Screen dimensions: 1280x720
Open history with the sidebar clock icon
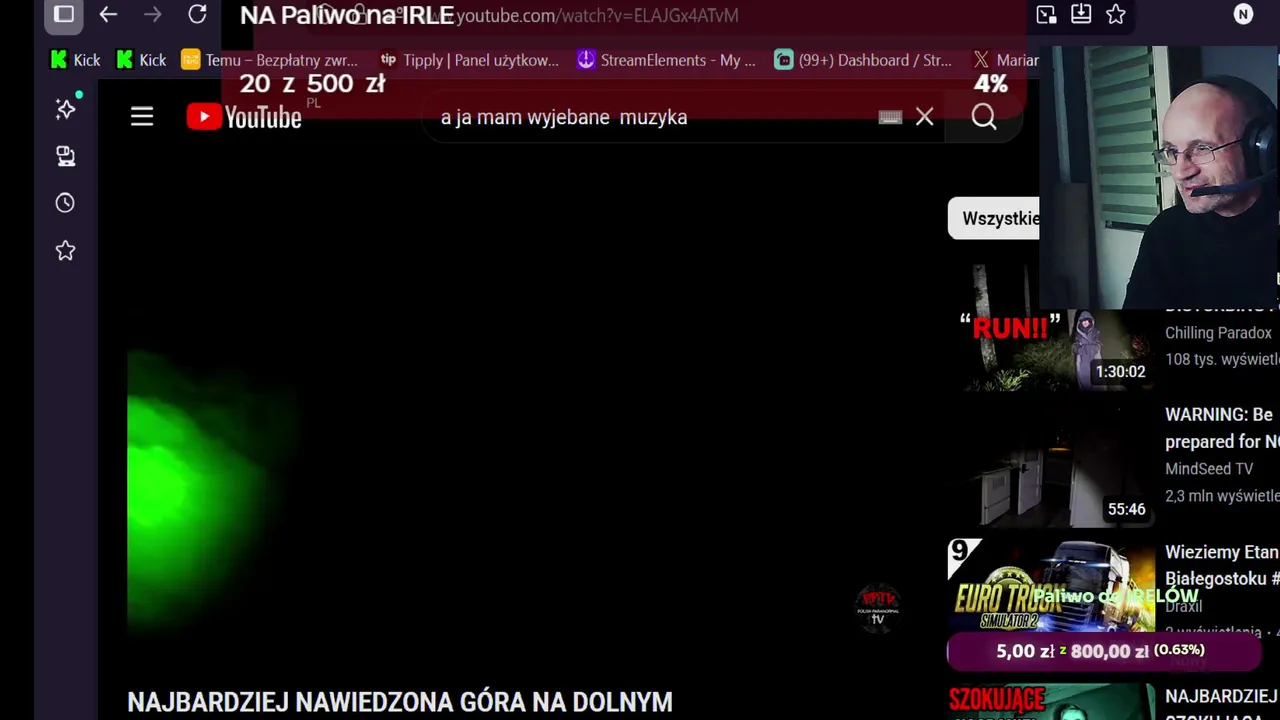tap(65, 203)
